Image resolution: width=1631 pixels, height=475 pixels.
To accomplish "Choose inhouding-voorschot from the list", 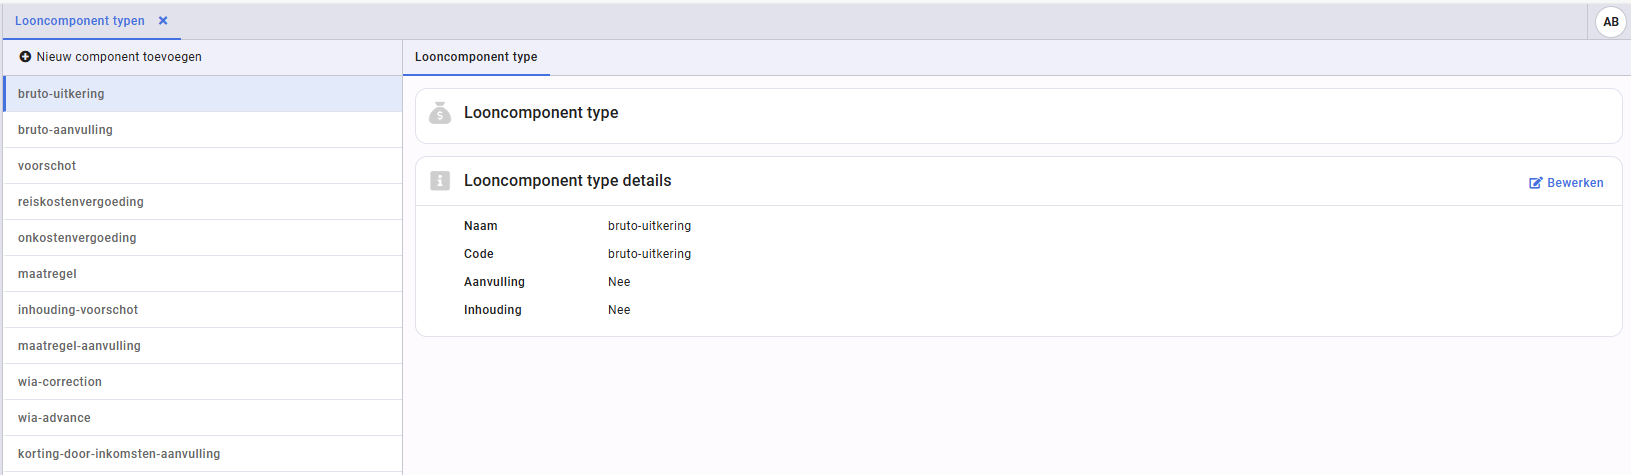I will pos(78,310).
